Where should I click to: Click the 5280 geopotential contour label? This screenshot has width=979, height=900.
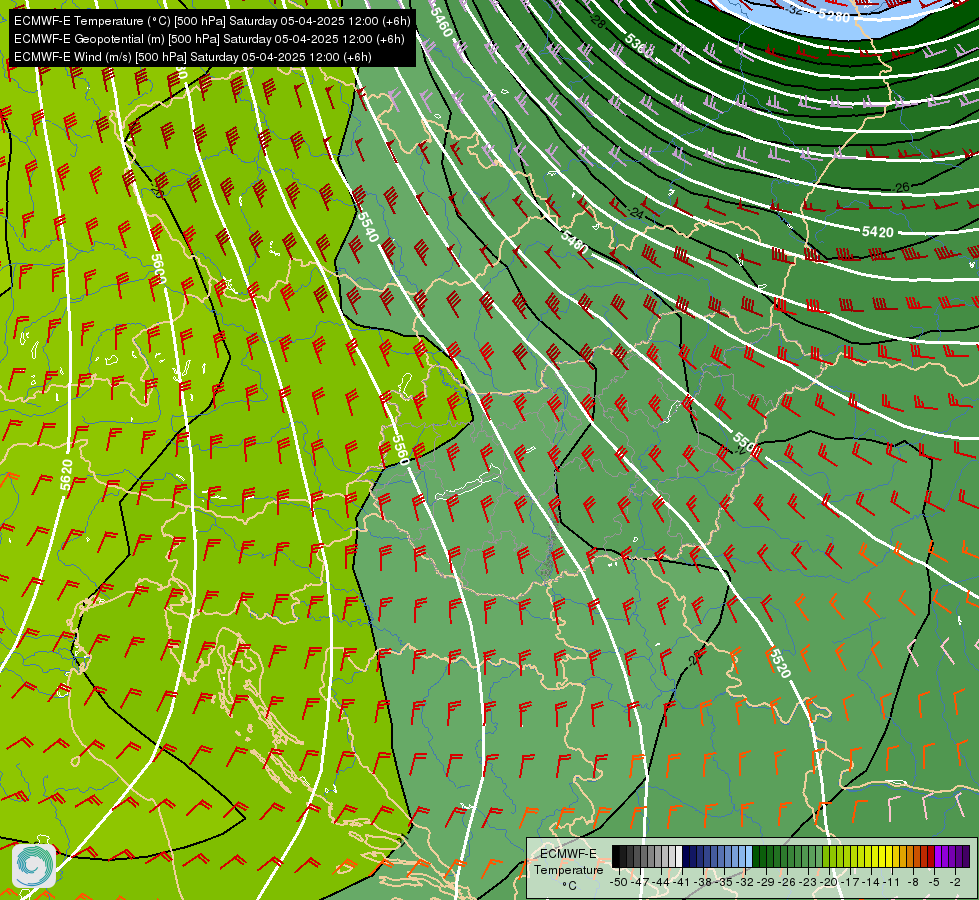[834, 16]
